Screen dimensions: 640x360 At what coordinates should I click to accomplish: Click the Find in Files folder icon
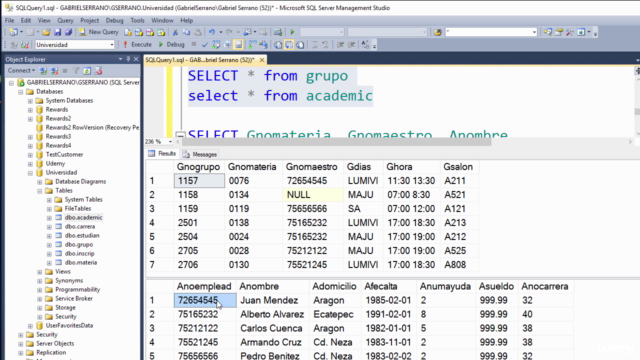click(x=438, y=32)
